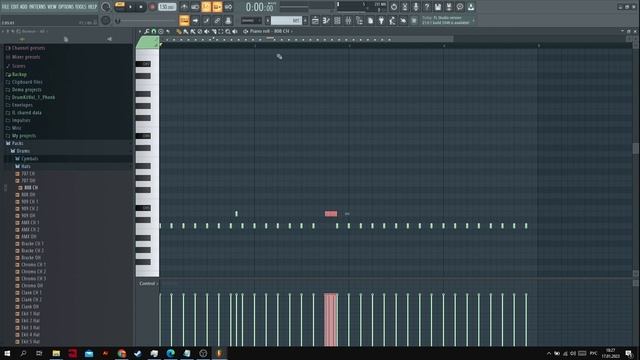Open the FL Studio taskbar icon
The width and height of the screenshot is (640, 360).
click(219, 353)
